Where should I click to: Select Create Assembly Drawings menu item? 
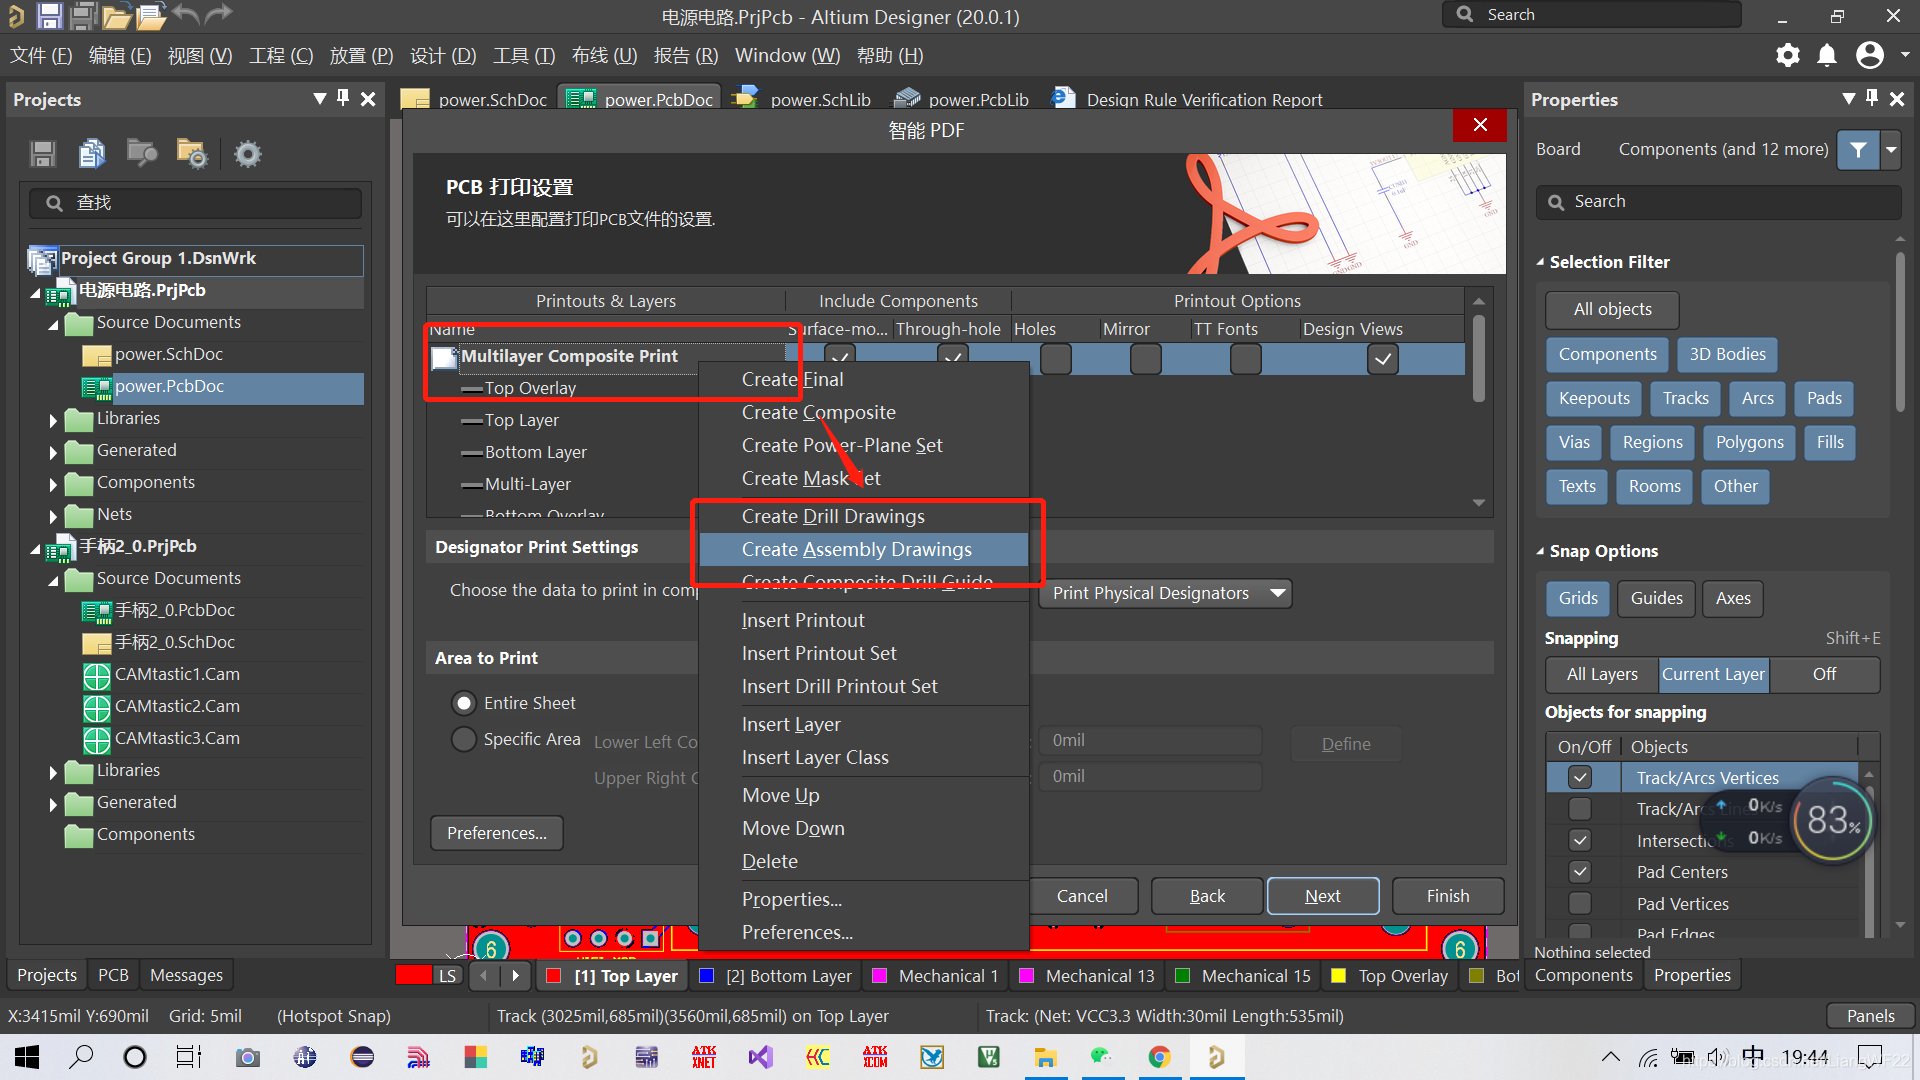[855, 549]
